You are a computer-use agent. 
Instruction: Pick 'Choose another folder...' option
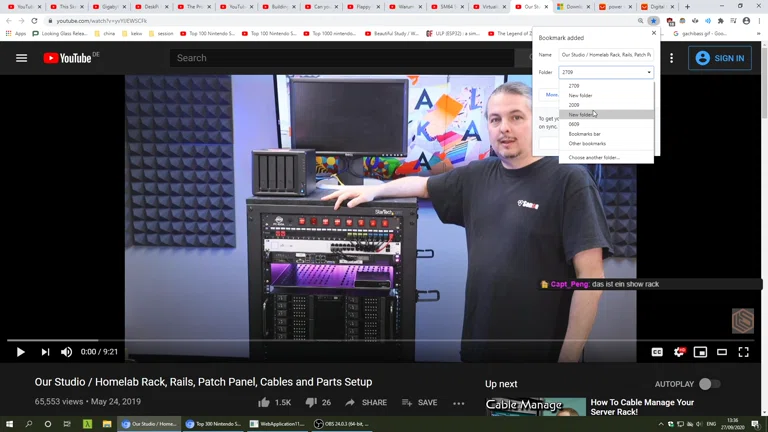click(594, 158)
